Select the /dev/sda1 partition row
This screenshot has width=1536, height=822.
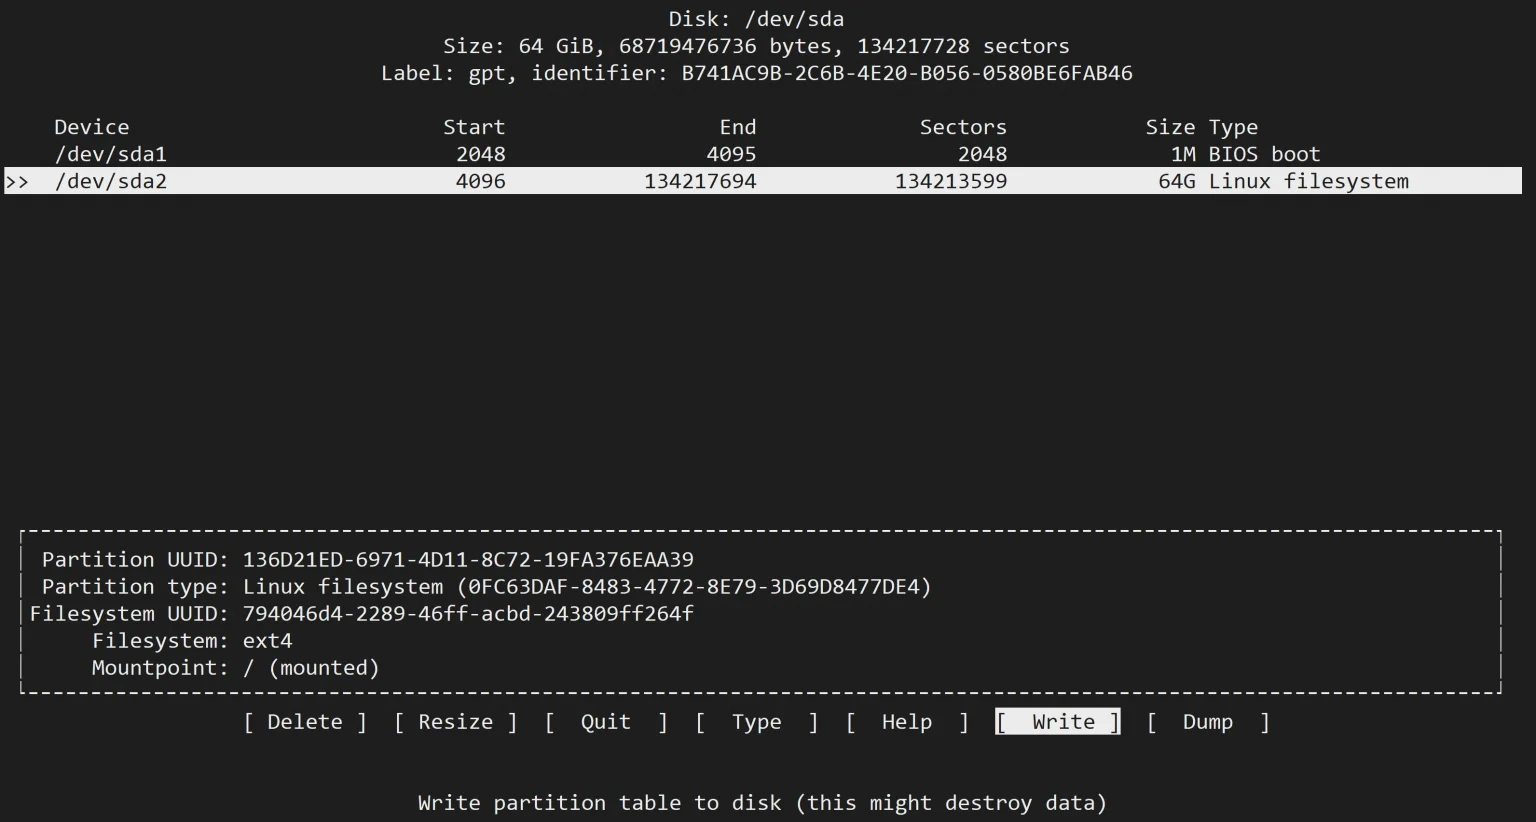click(x=763, y=154)
